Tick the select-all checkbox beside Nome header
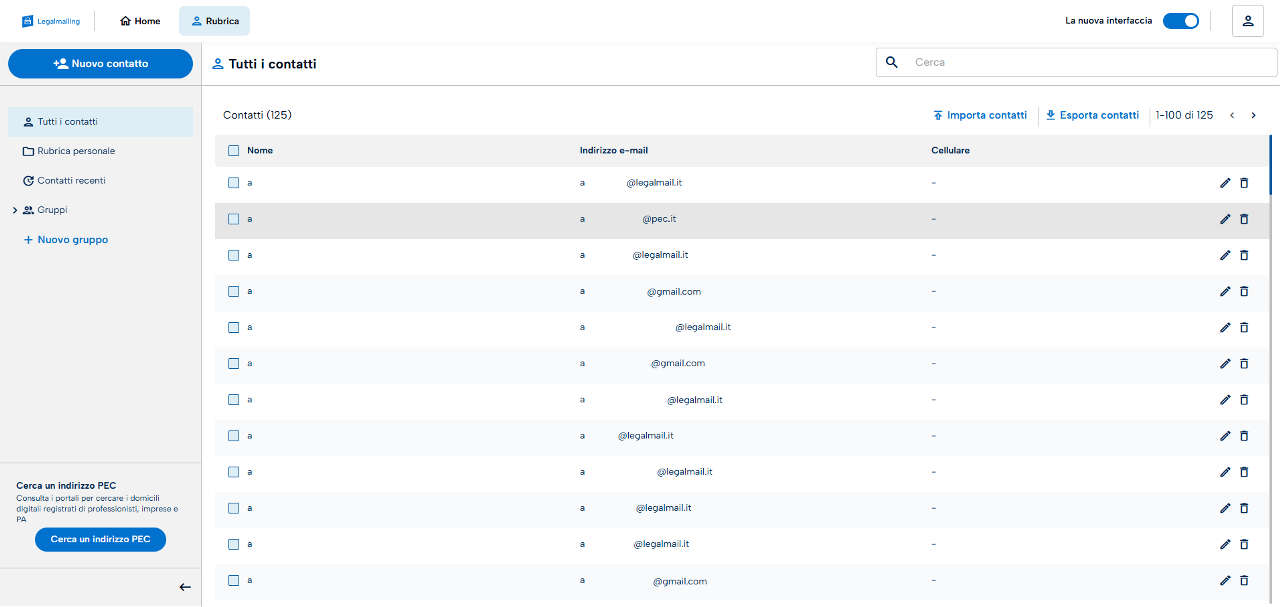The width and height of the screenshot is (1280, 607). 233,151
